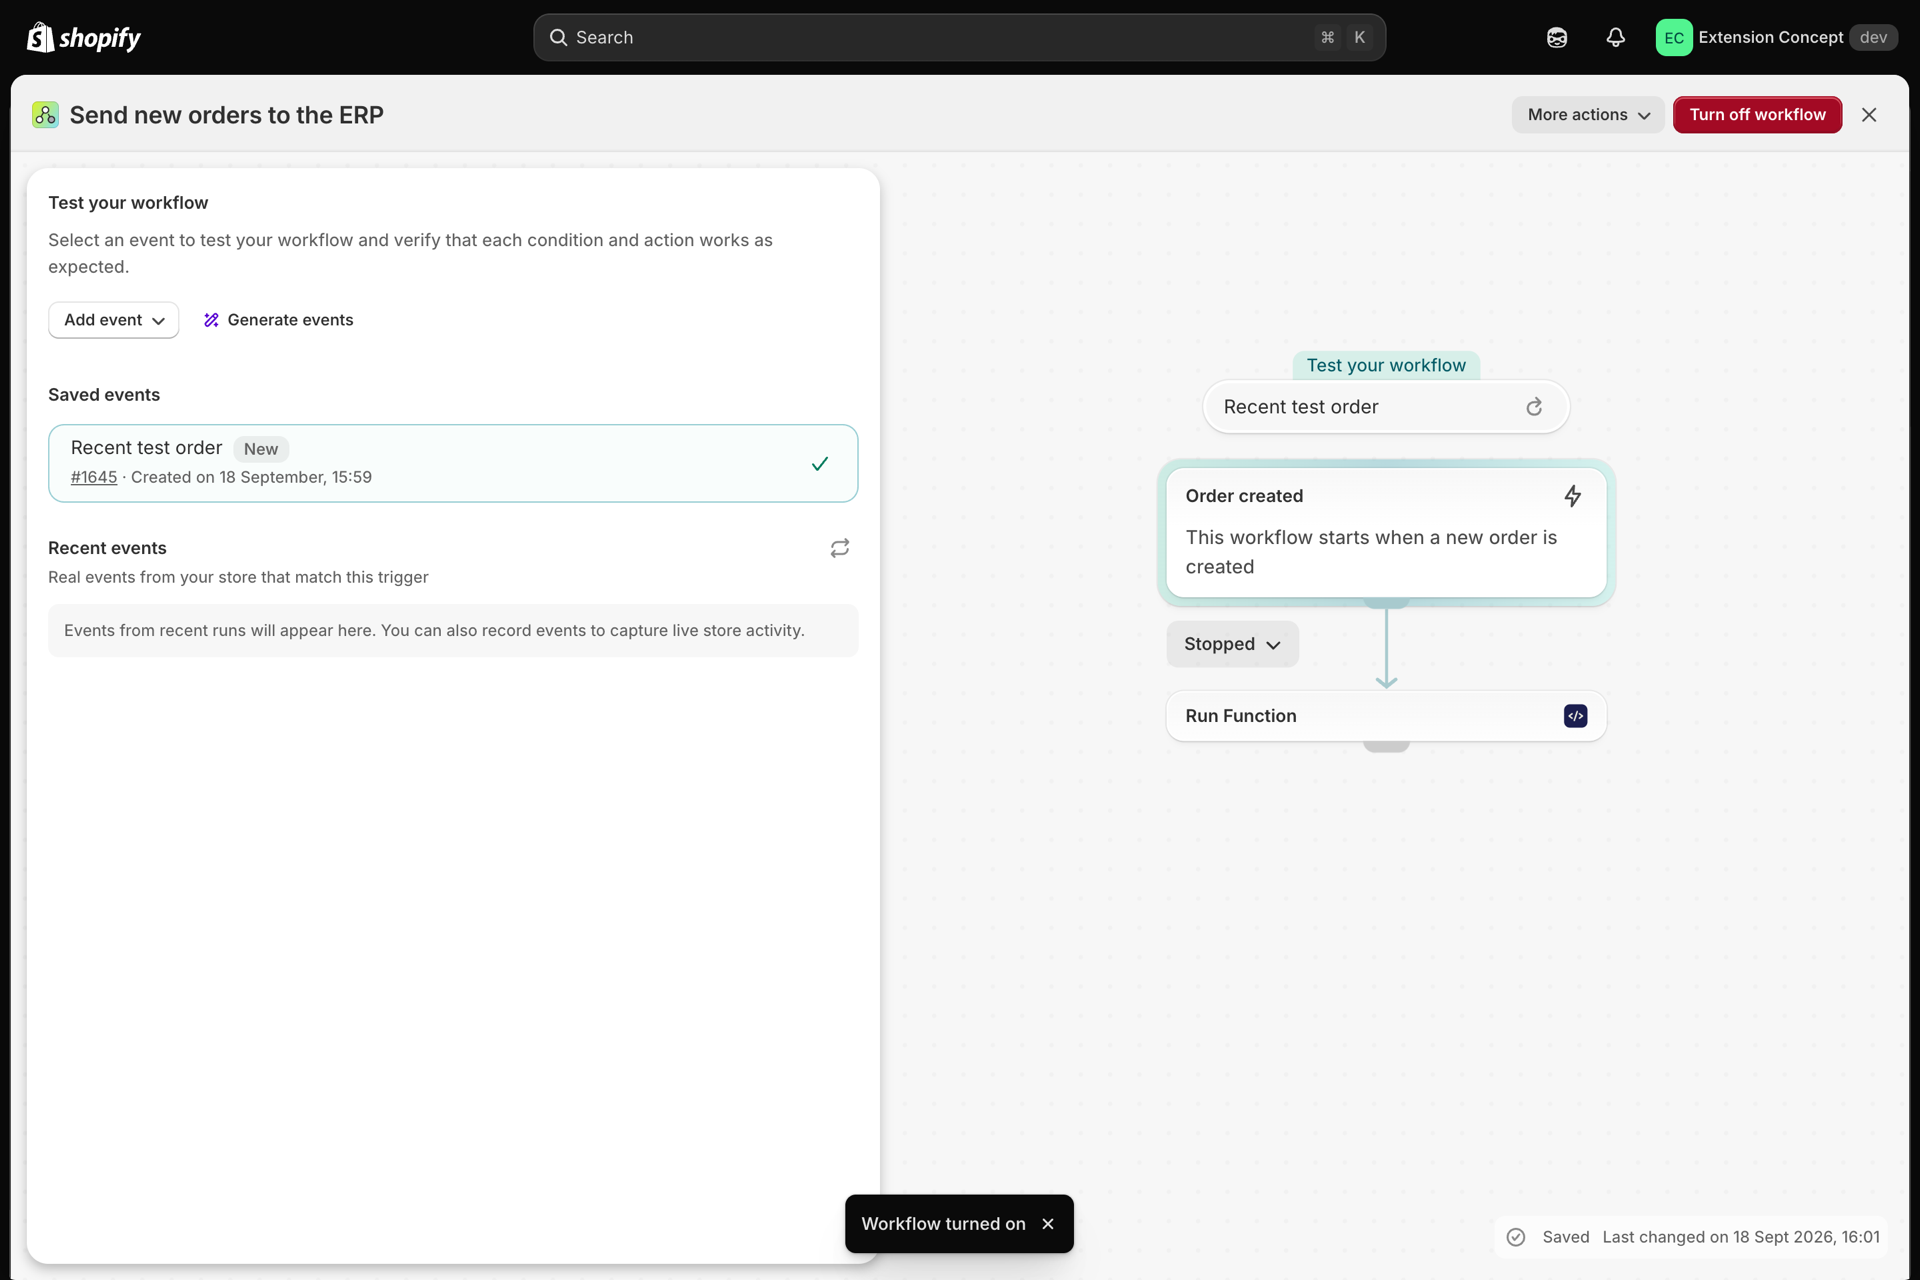Screen dimensions: 1920x1280
Task: Click Events from recent runs info message
Action: click(453, 631)
